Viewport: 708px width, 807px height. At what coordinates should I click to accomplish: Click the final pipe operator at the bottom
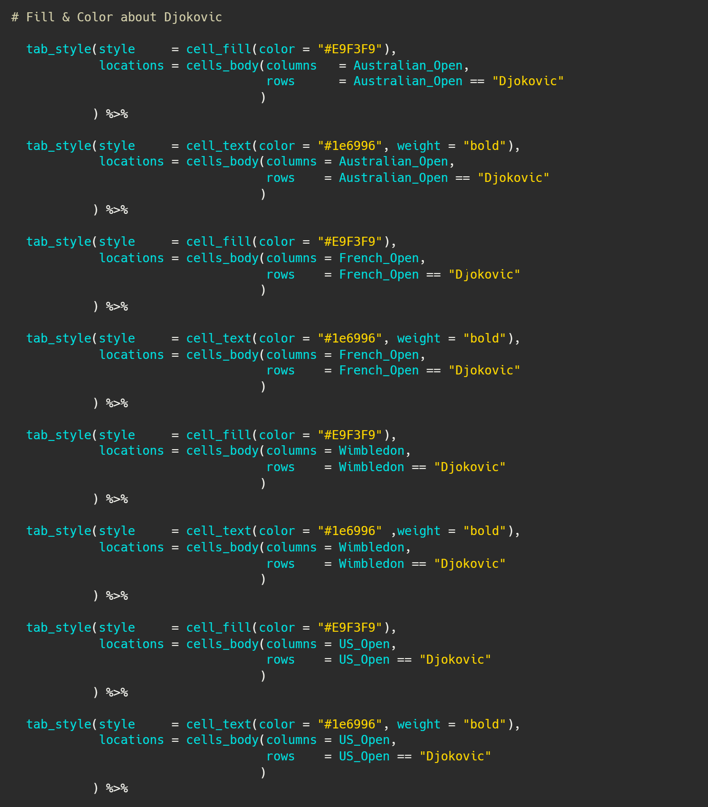(x=117, y=788)
